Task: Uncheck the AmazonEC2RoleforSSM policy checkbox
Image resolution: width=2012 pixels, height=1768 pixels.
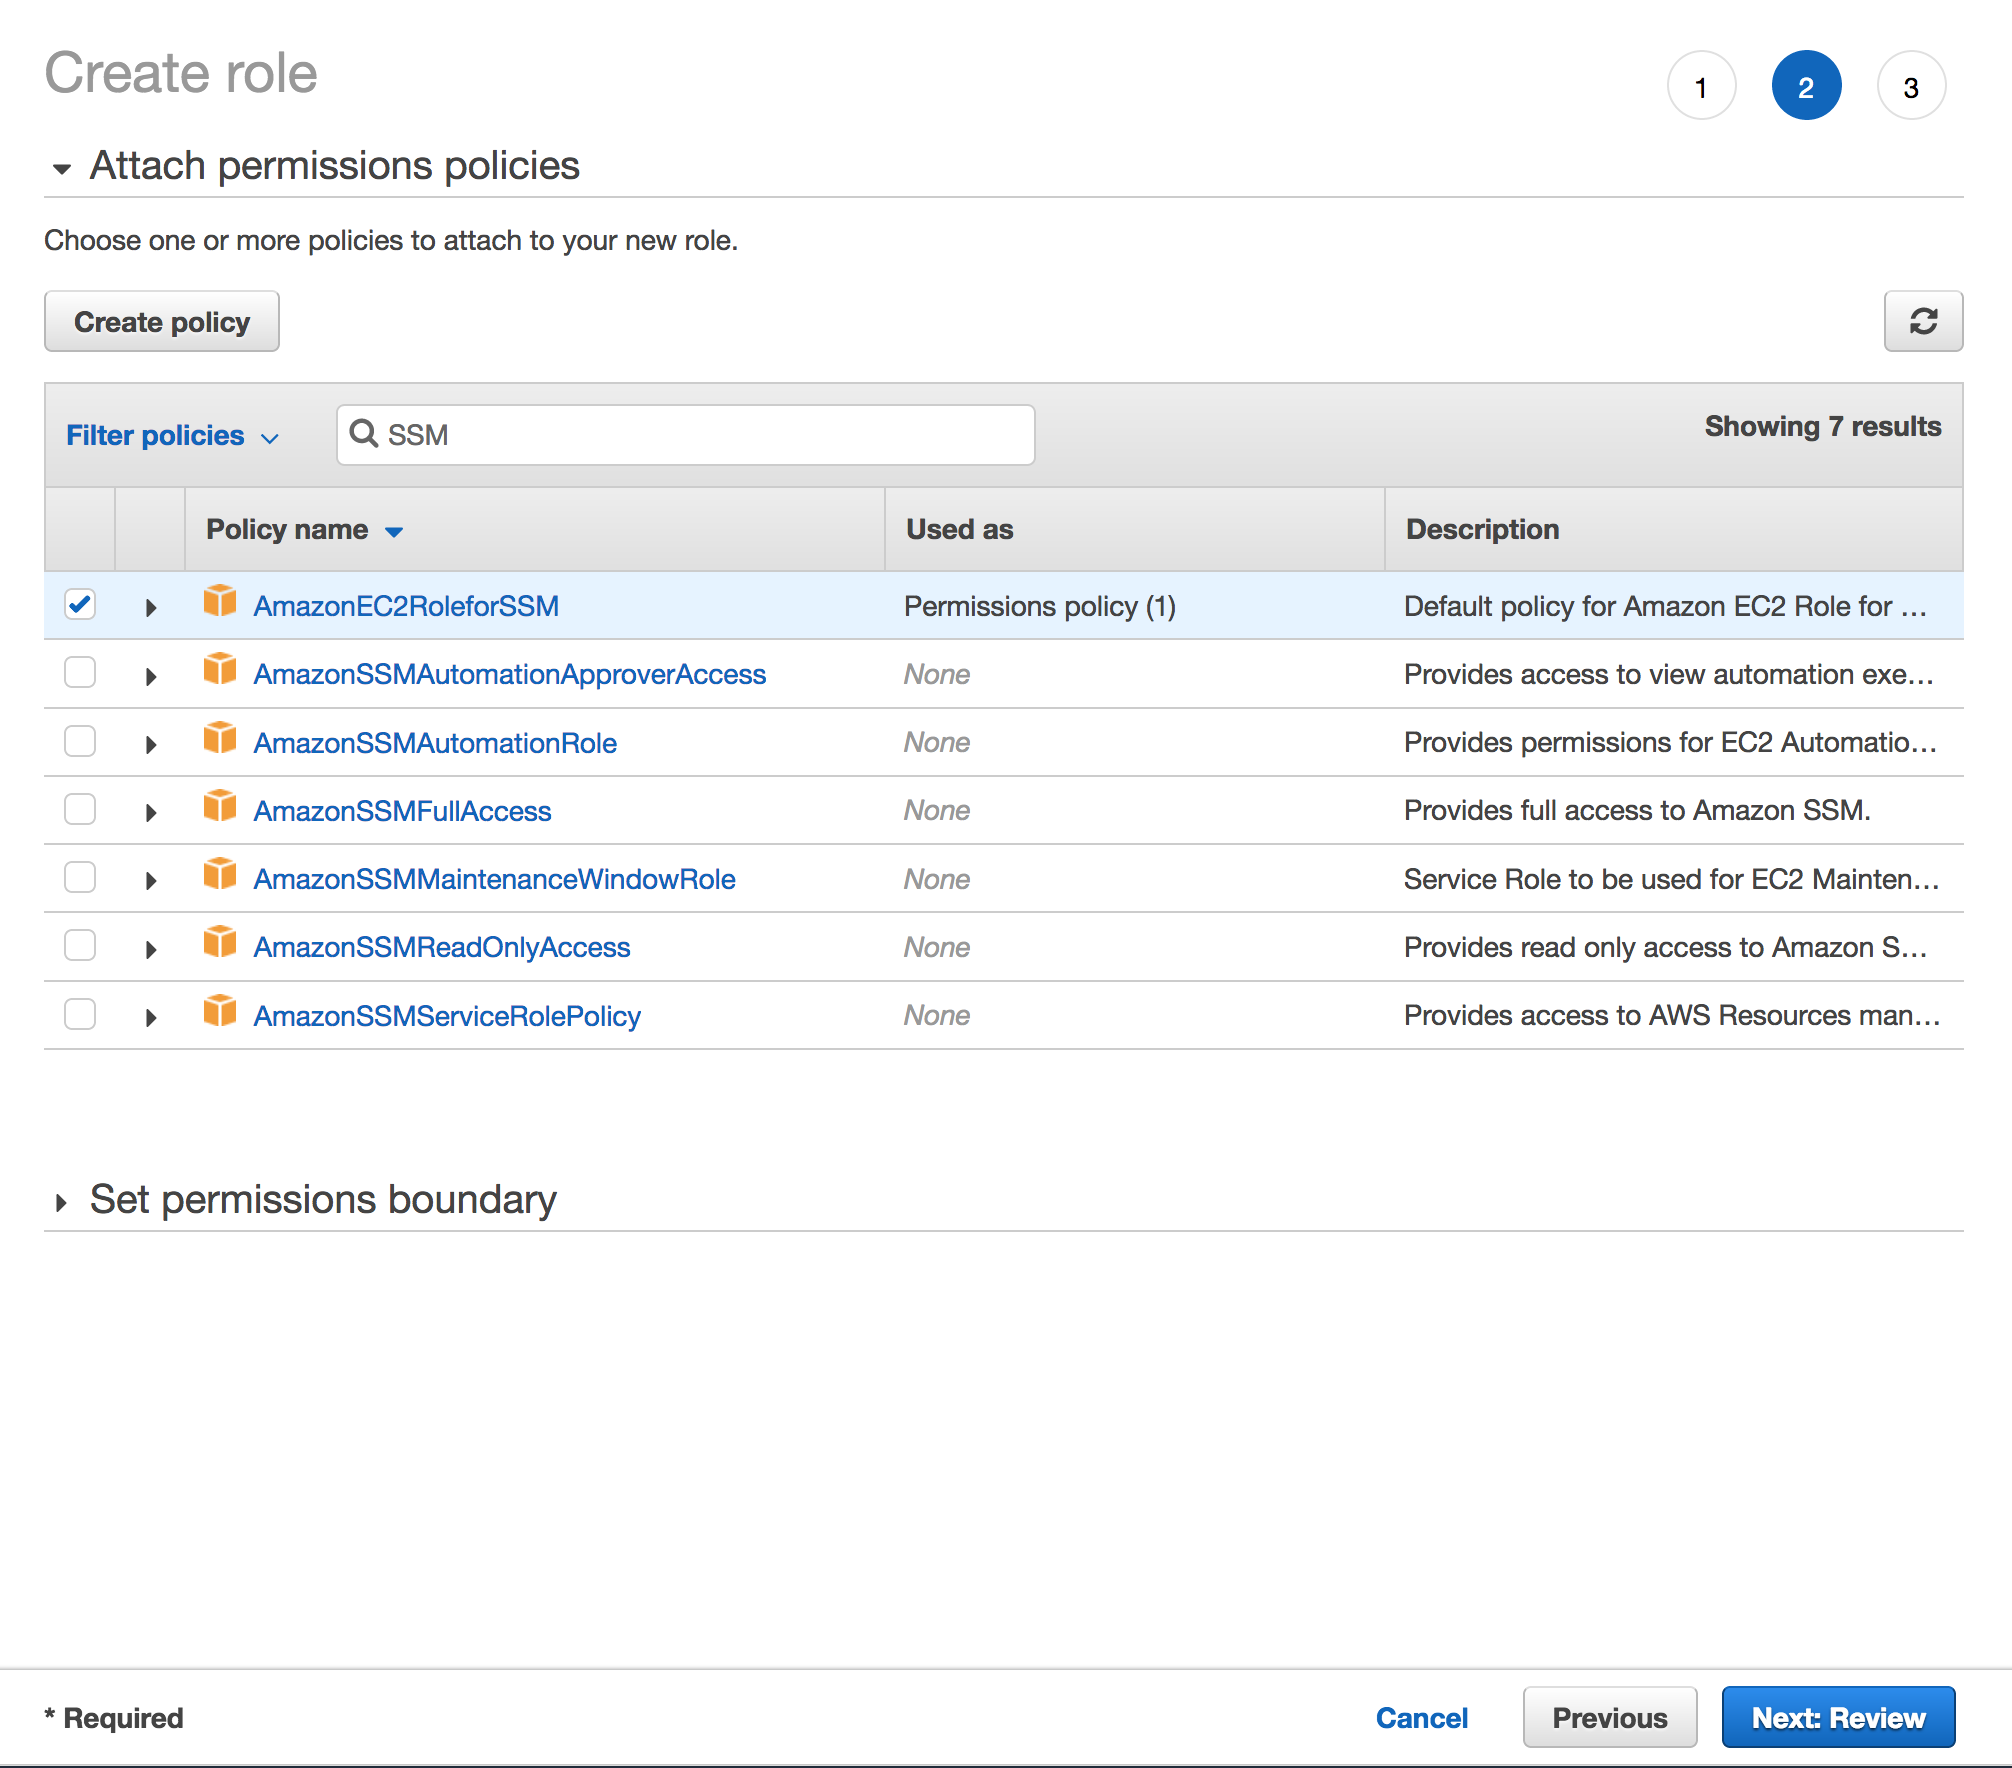Action: (x=80, y=604)
